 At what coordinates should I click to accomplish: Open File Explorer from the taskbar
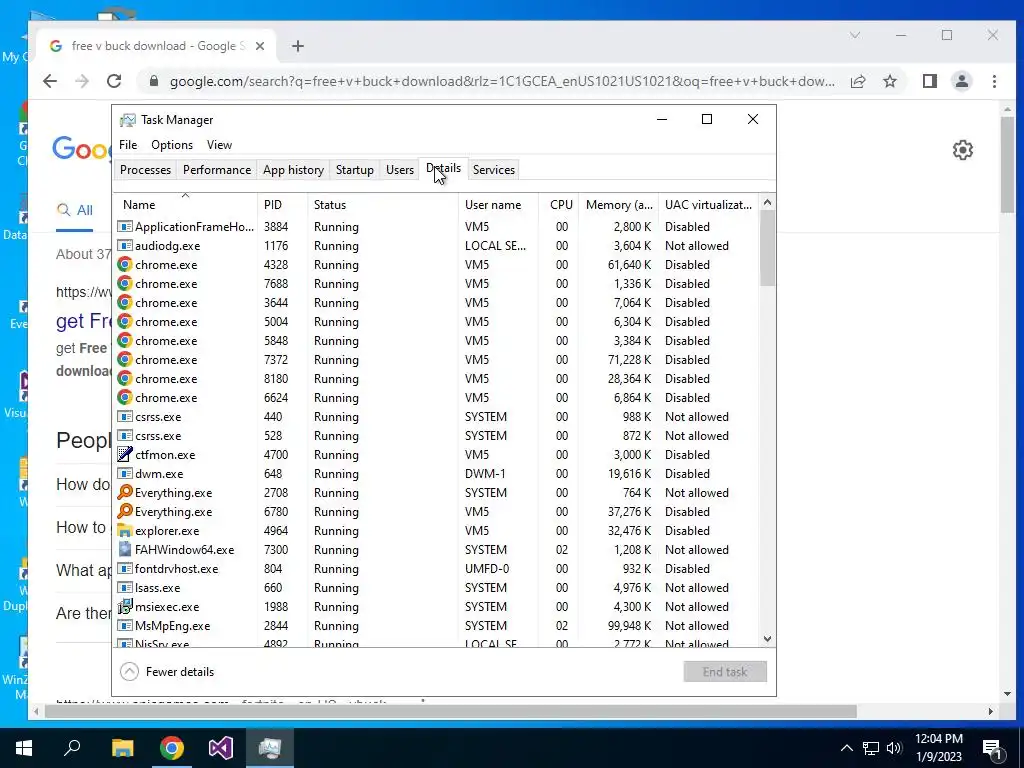tap(122, 748)
